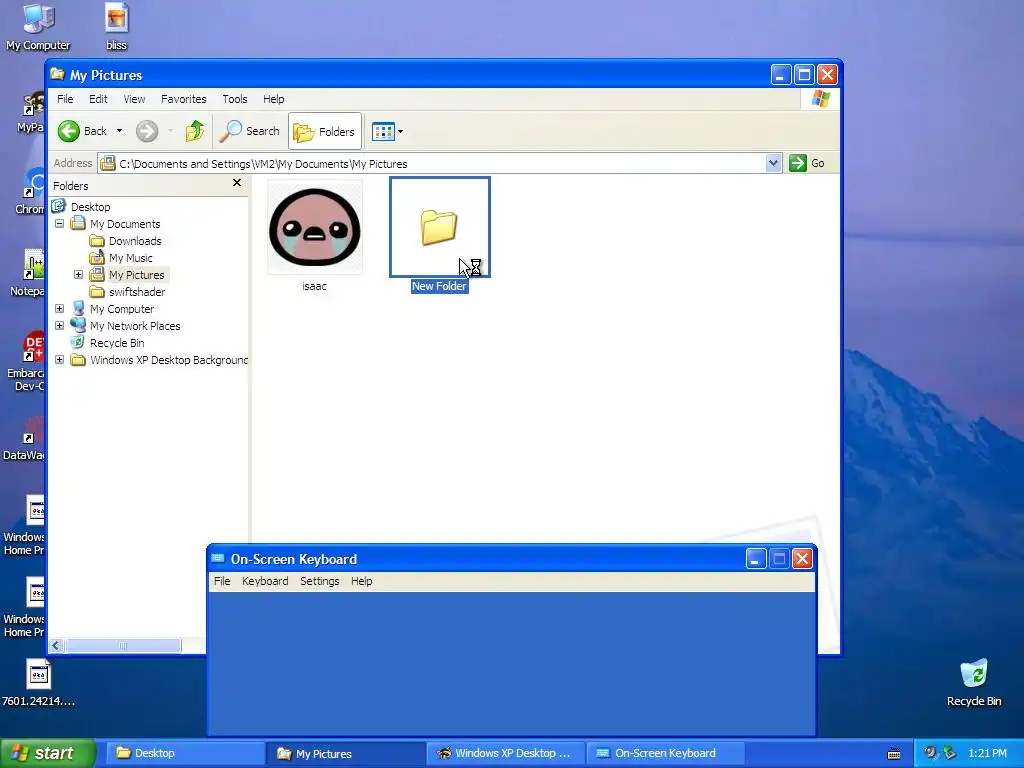Maximize the My Pictures window

click(x=804, y=74)
